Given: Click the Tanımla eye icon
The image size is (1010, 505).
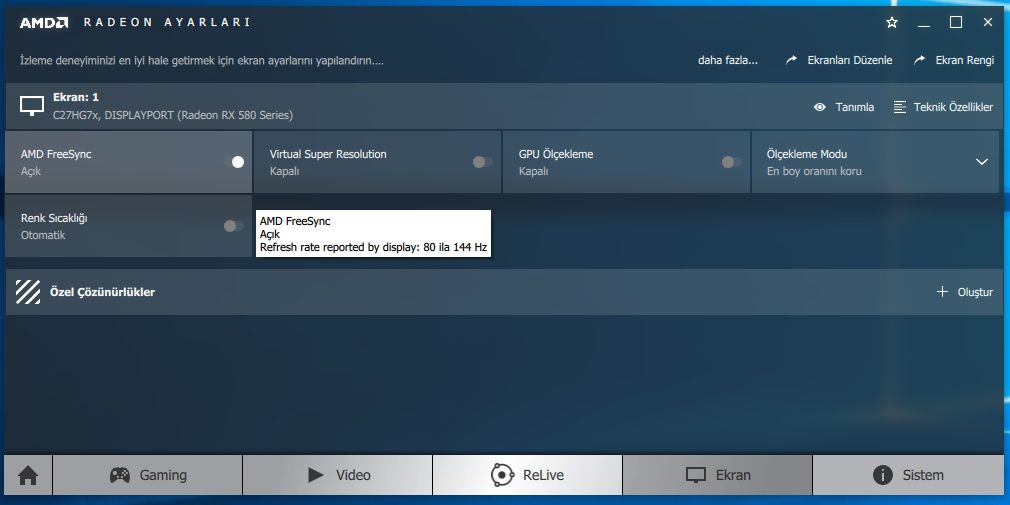Looking at the screenshot, I should [x=819, y=107].
